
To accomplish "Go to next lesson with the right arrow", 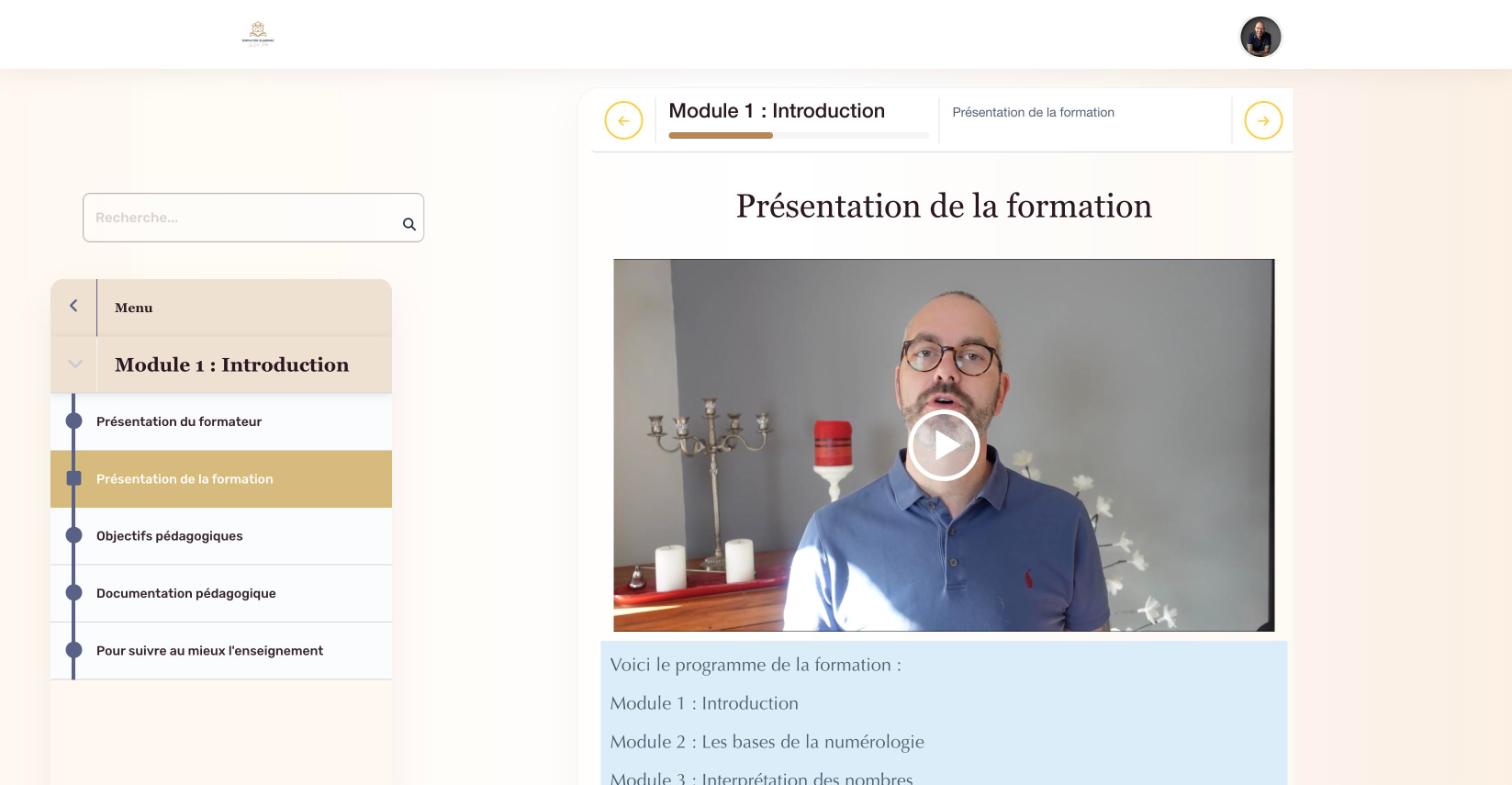I will tap(1263, 121).
